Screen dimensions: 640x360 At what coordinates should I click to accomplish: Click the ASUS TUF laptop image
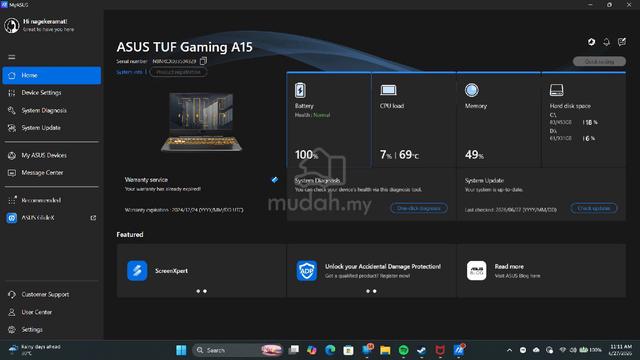(201, 122)
